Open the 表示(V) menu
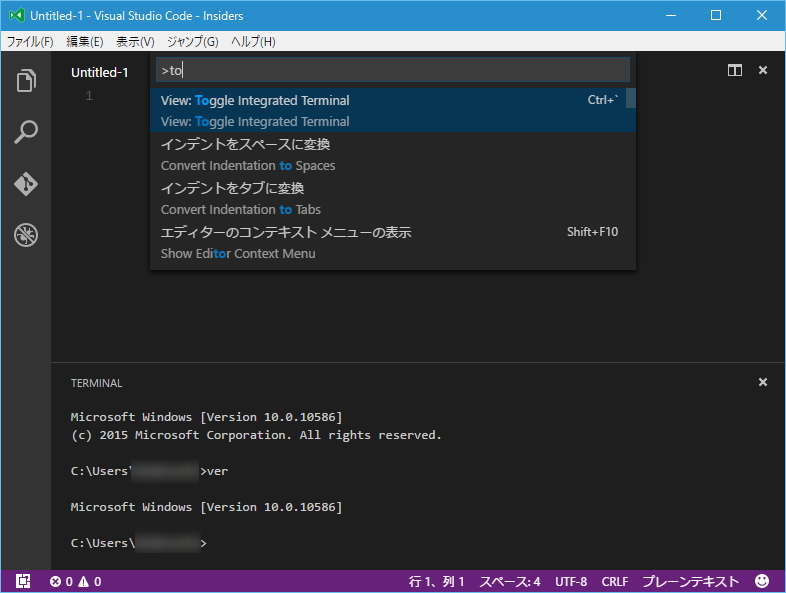This screenshot has width=786, height=593. point(135,42)
